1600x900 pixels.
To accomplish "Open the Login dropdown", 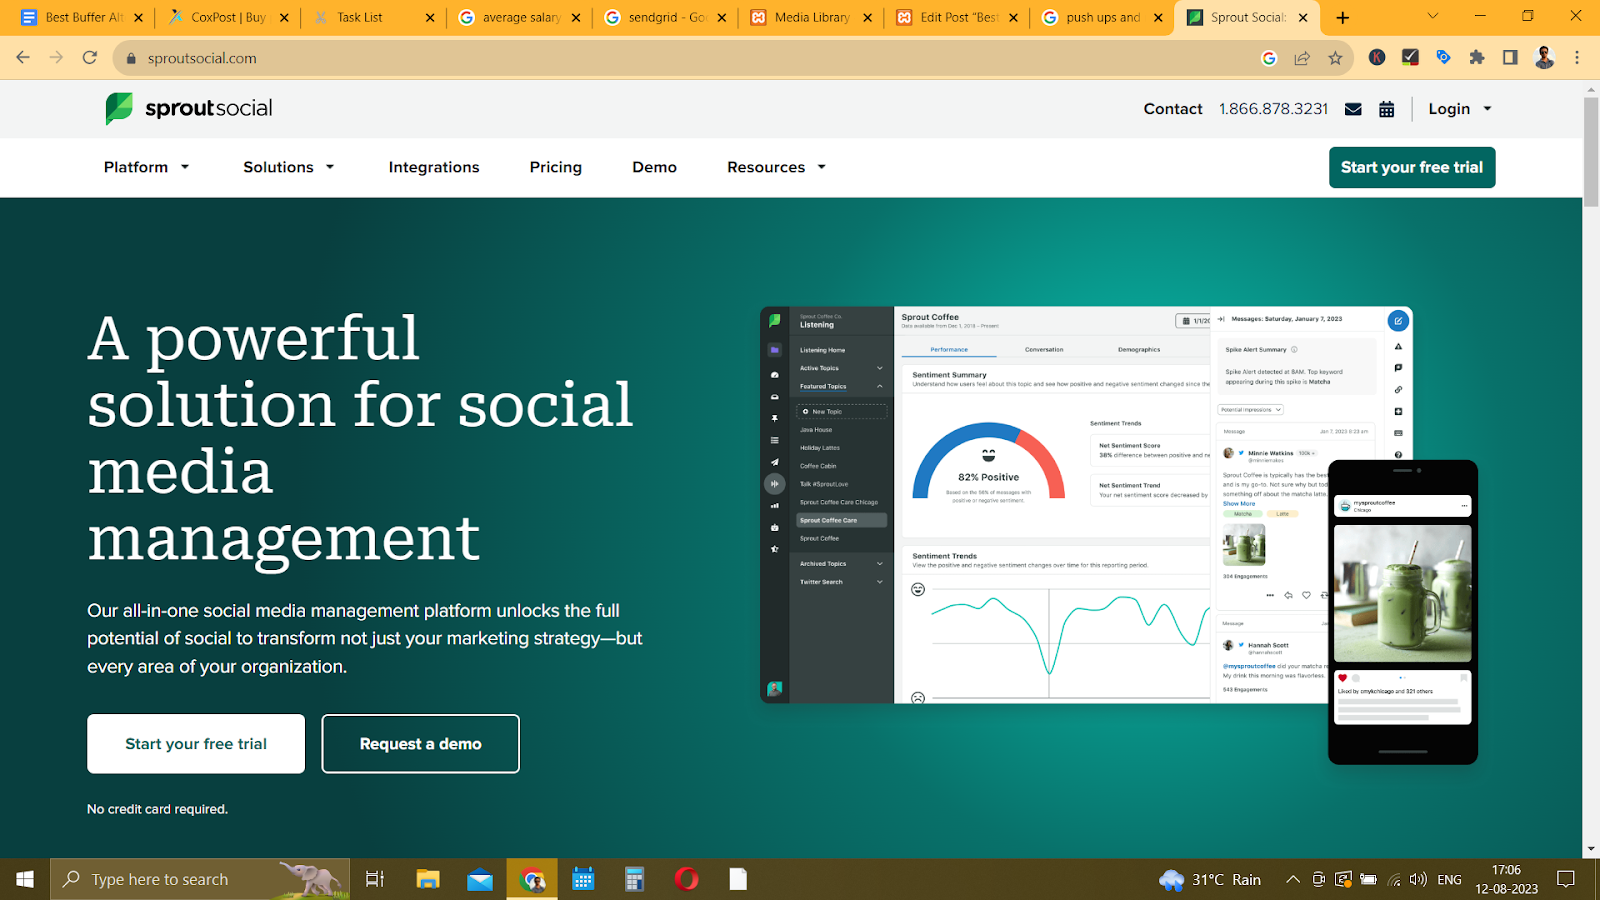I will (x=1460, y=109).
